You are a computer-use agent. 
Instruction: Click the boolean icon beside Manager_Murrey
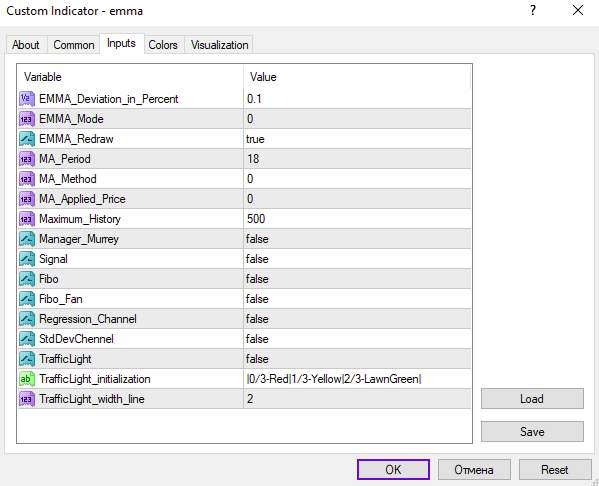[x=27, y=239]
